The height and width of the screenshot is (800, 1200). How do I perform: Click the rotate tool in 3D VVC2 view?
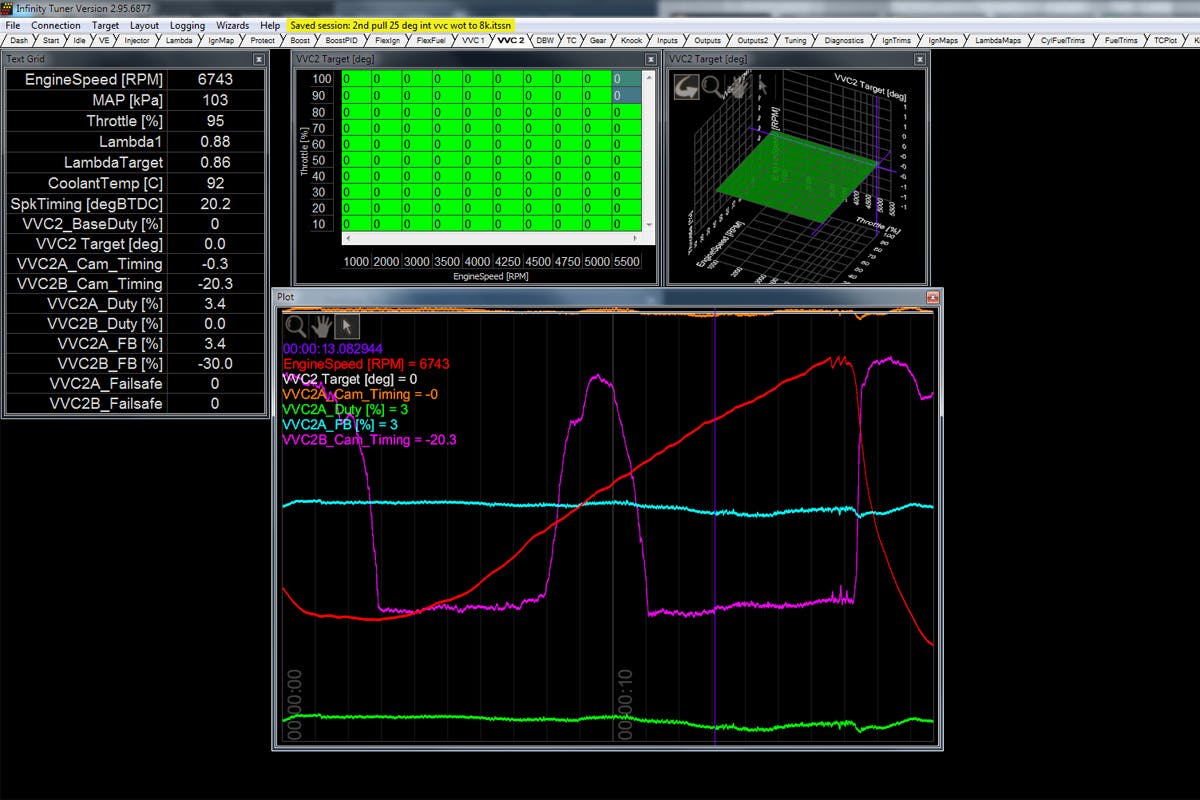686,87
